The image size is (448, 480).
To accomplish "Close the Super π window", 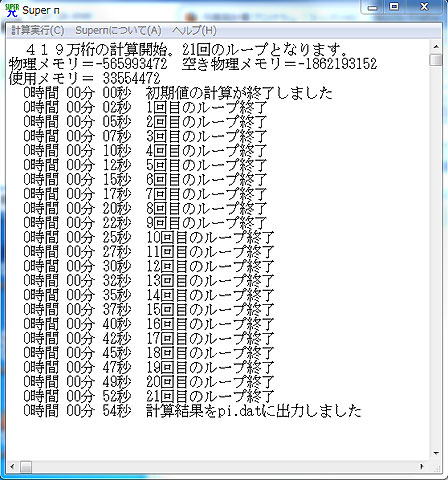I will [x=424, y=7].
